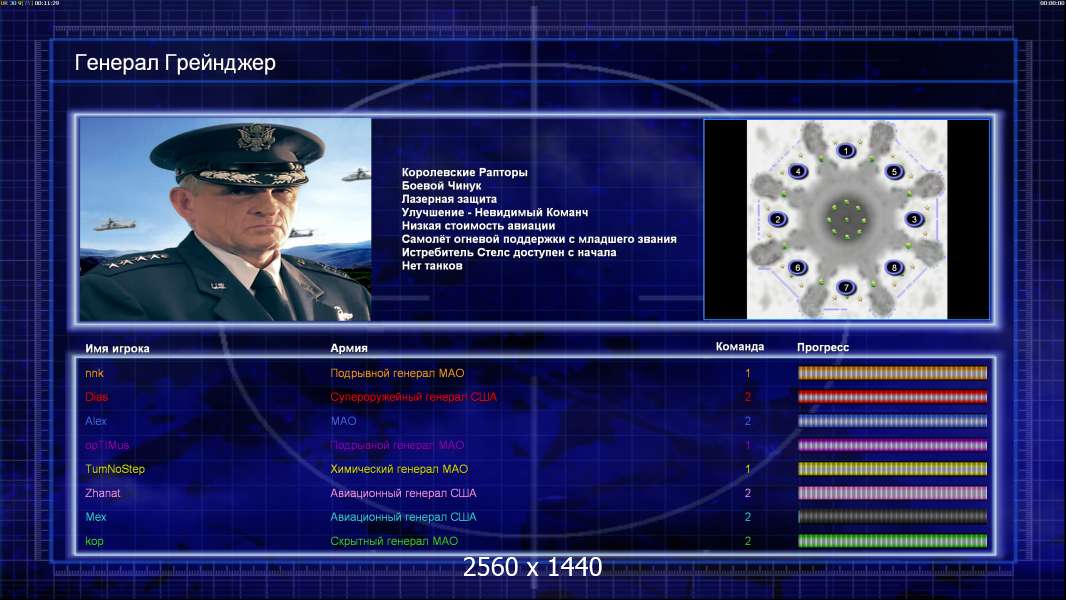Click 'Подрывной генерал МАО' in opTIMus's row
The height and width of the screenshot is (600, 1066).
[397, 445]
